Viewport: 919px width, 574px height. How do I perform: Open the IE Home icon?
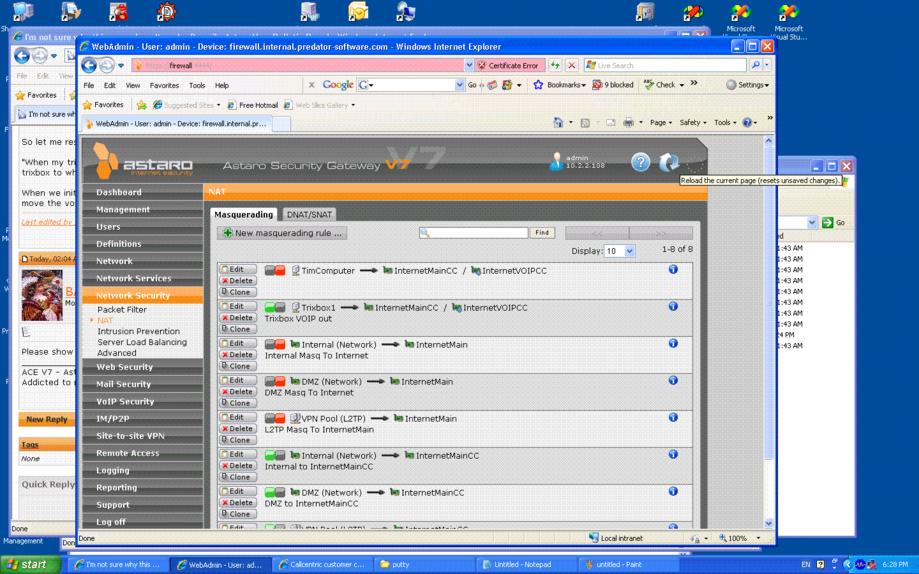559,122
